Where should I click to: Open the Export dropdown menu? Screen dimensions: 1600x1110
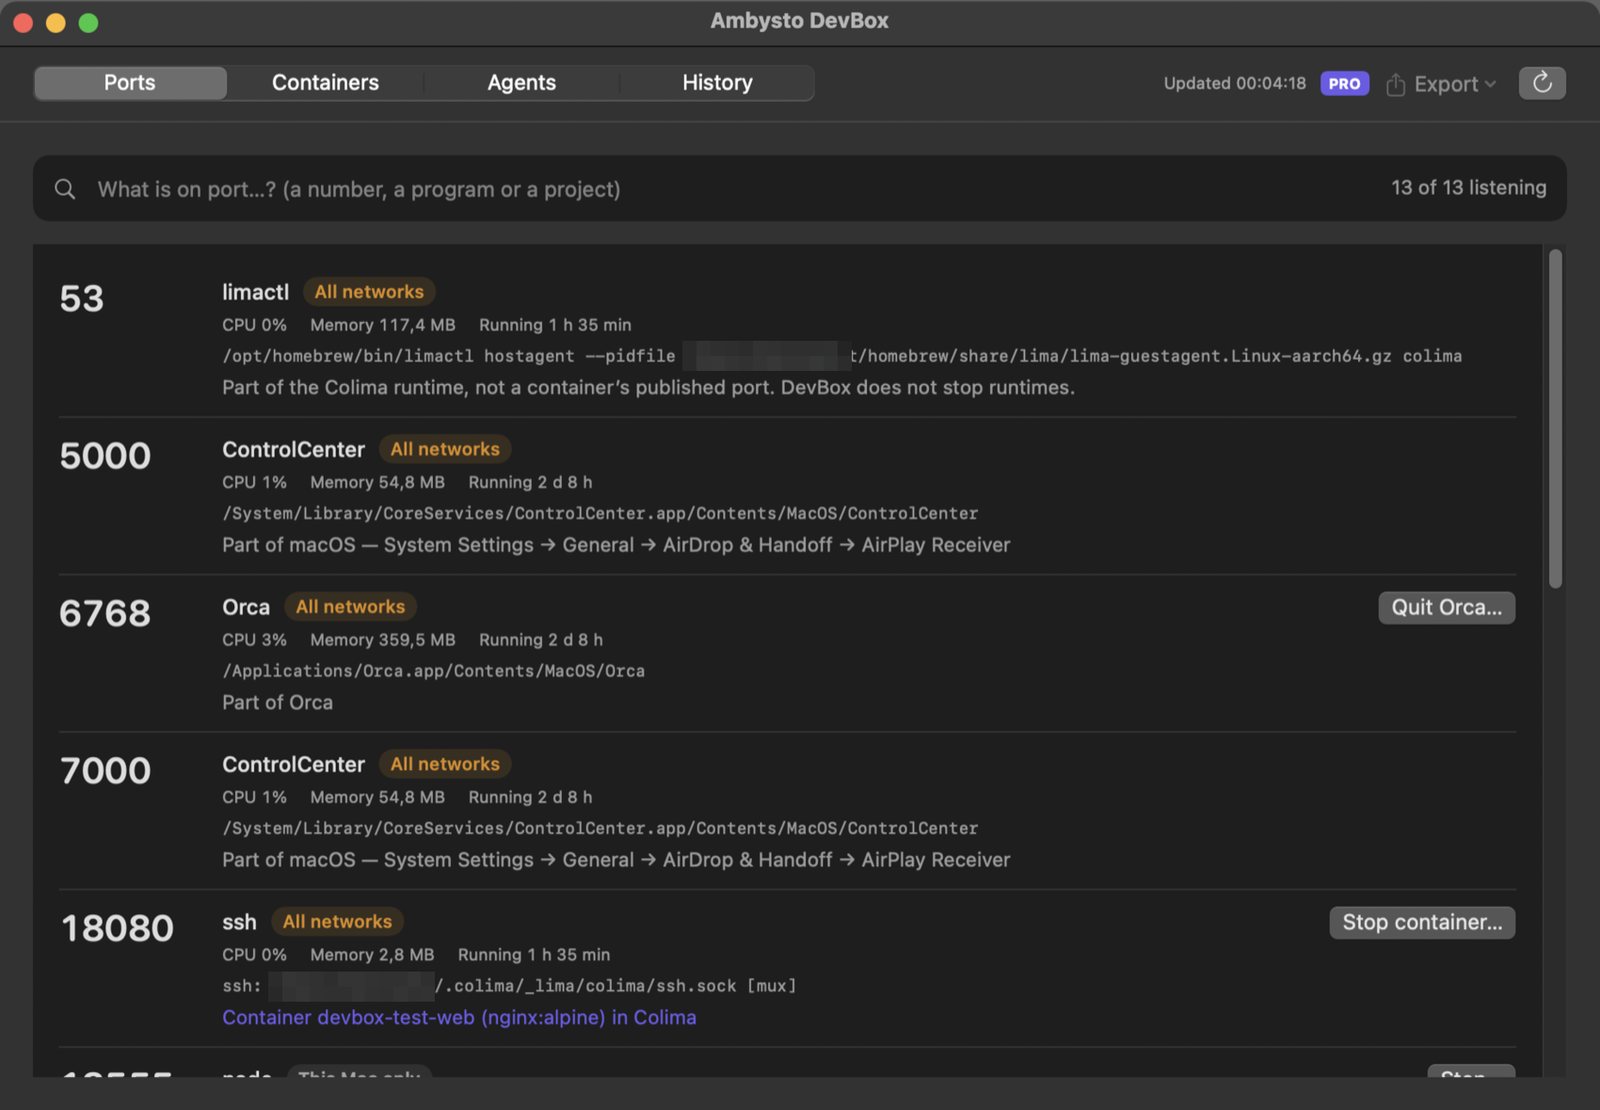click(1441, 84)
